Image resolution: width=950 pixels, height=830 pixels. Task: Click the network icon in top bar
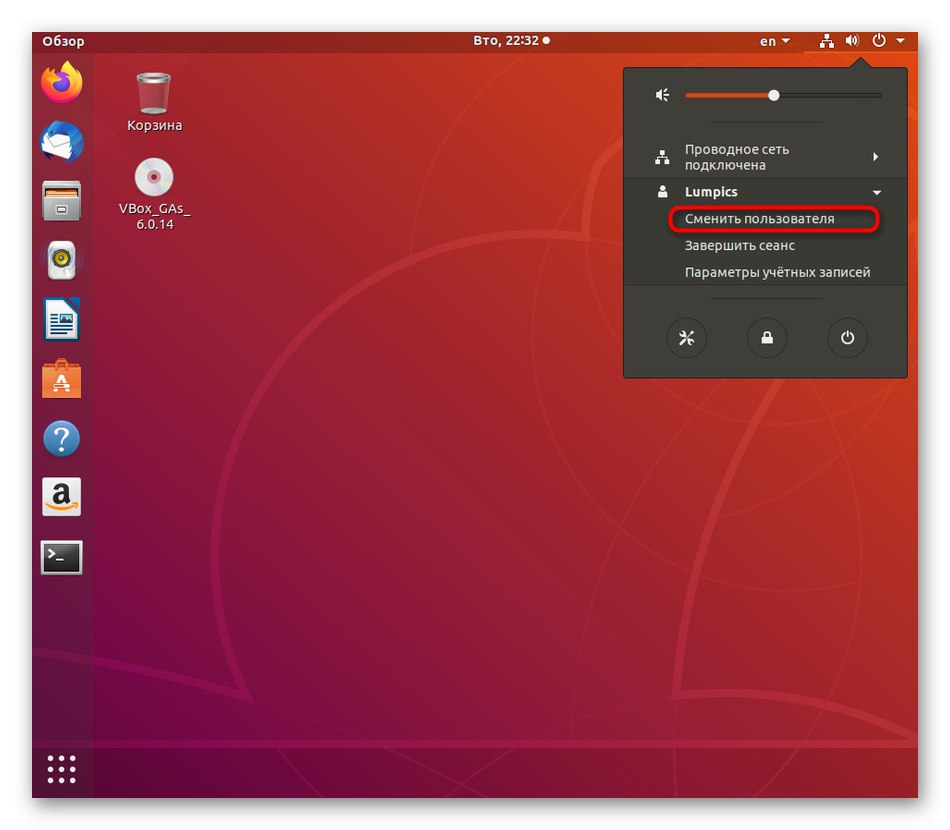coord(826,41)
